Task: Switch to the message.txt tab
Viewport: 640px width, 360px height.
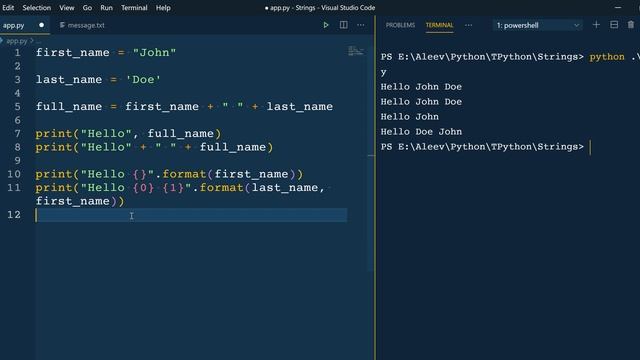Action: click(82, 25)
